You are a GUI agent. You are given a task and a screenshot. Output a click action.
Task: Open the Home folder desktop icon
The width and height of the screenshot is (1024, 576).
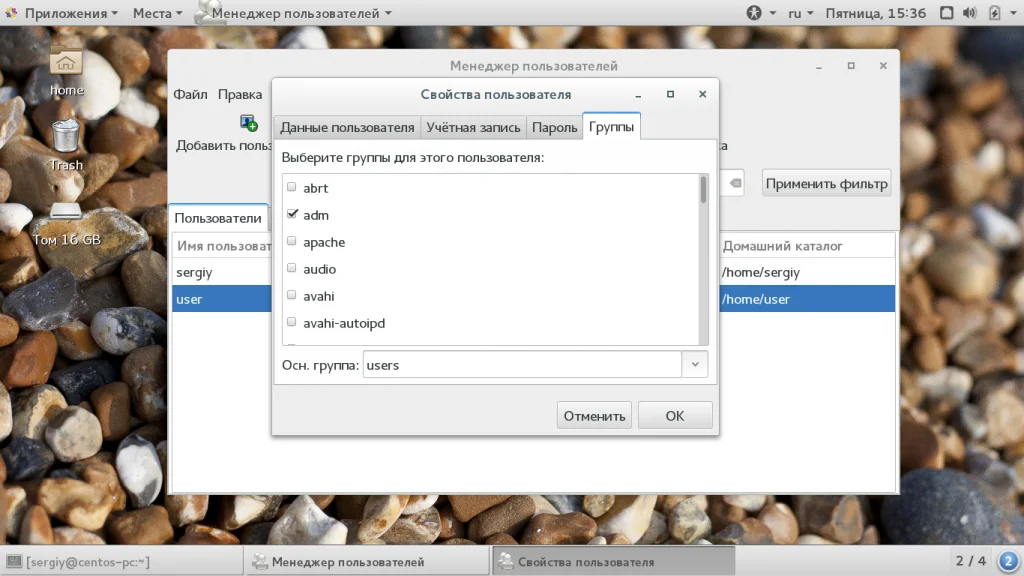[66, 67]
